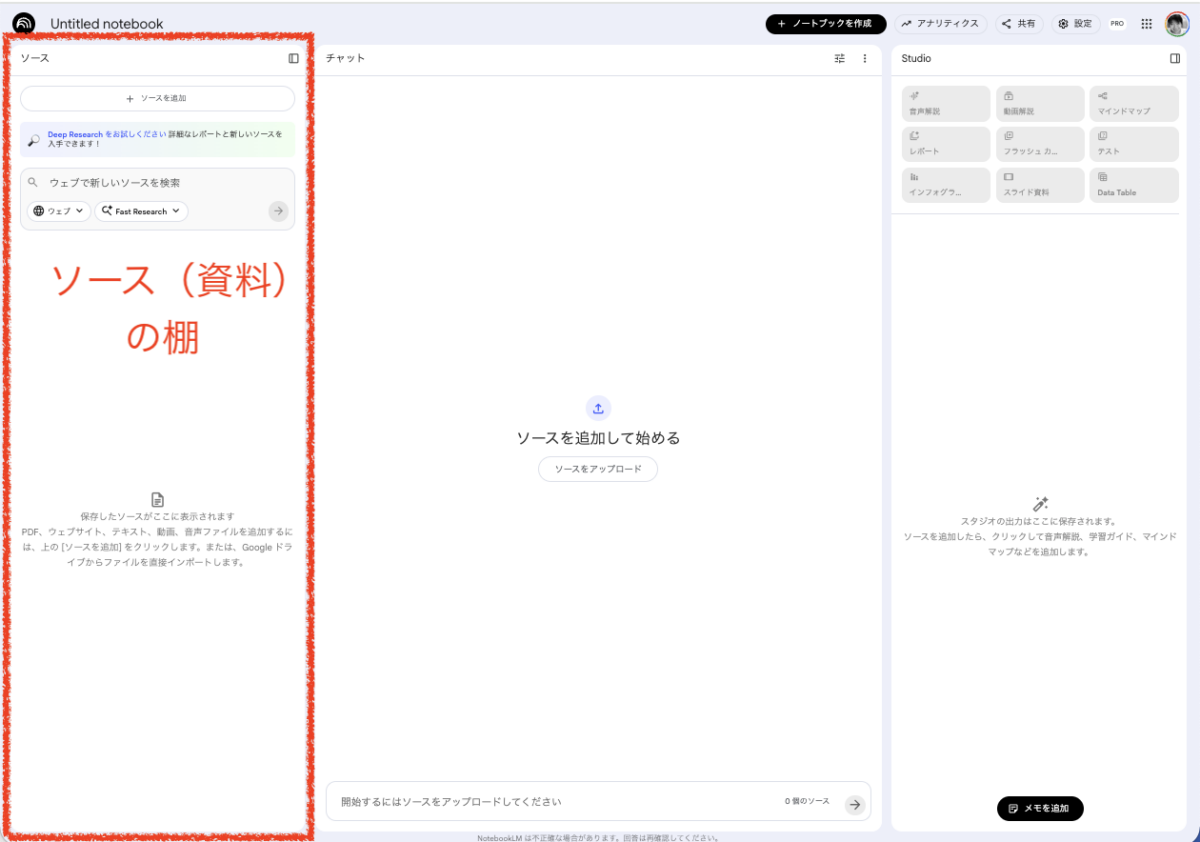This screenshot has height=842, width=1200.
Task: Expand the Fast Research mode dropdown
Action: pyautogui.click(x=141, y=211)
